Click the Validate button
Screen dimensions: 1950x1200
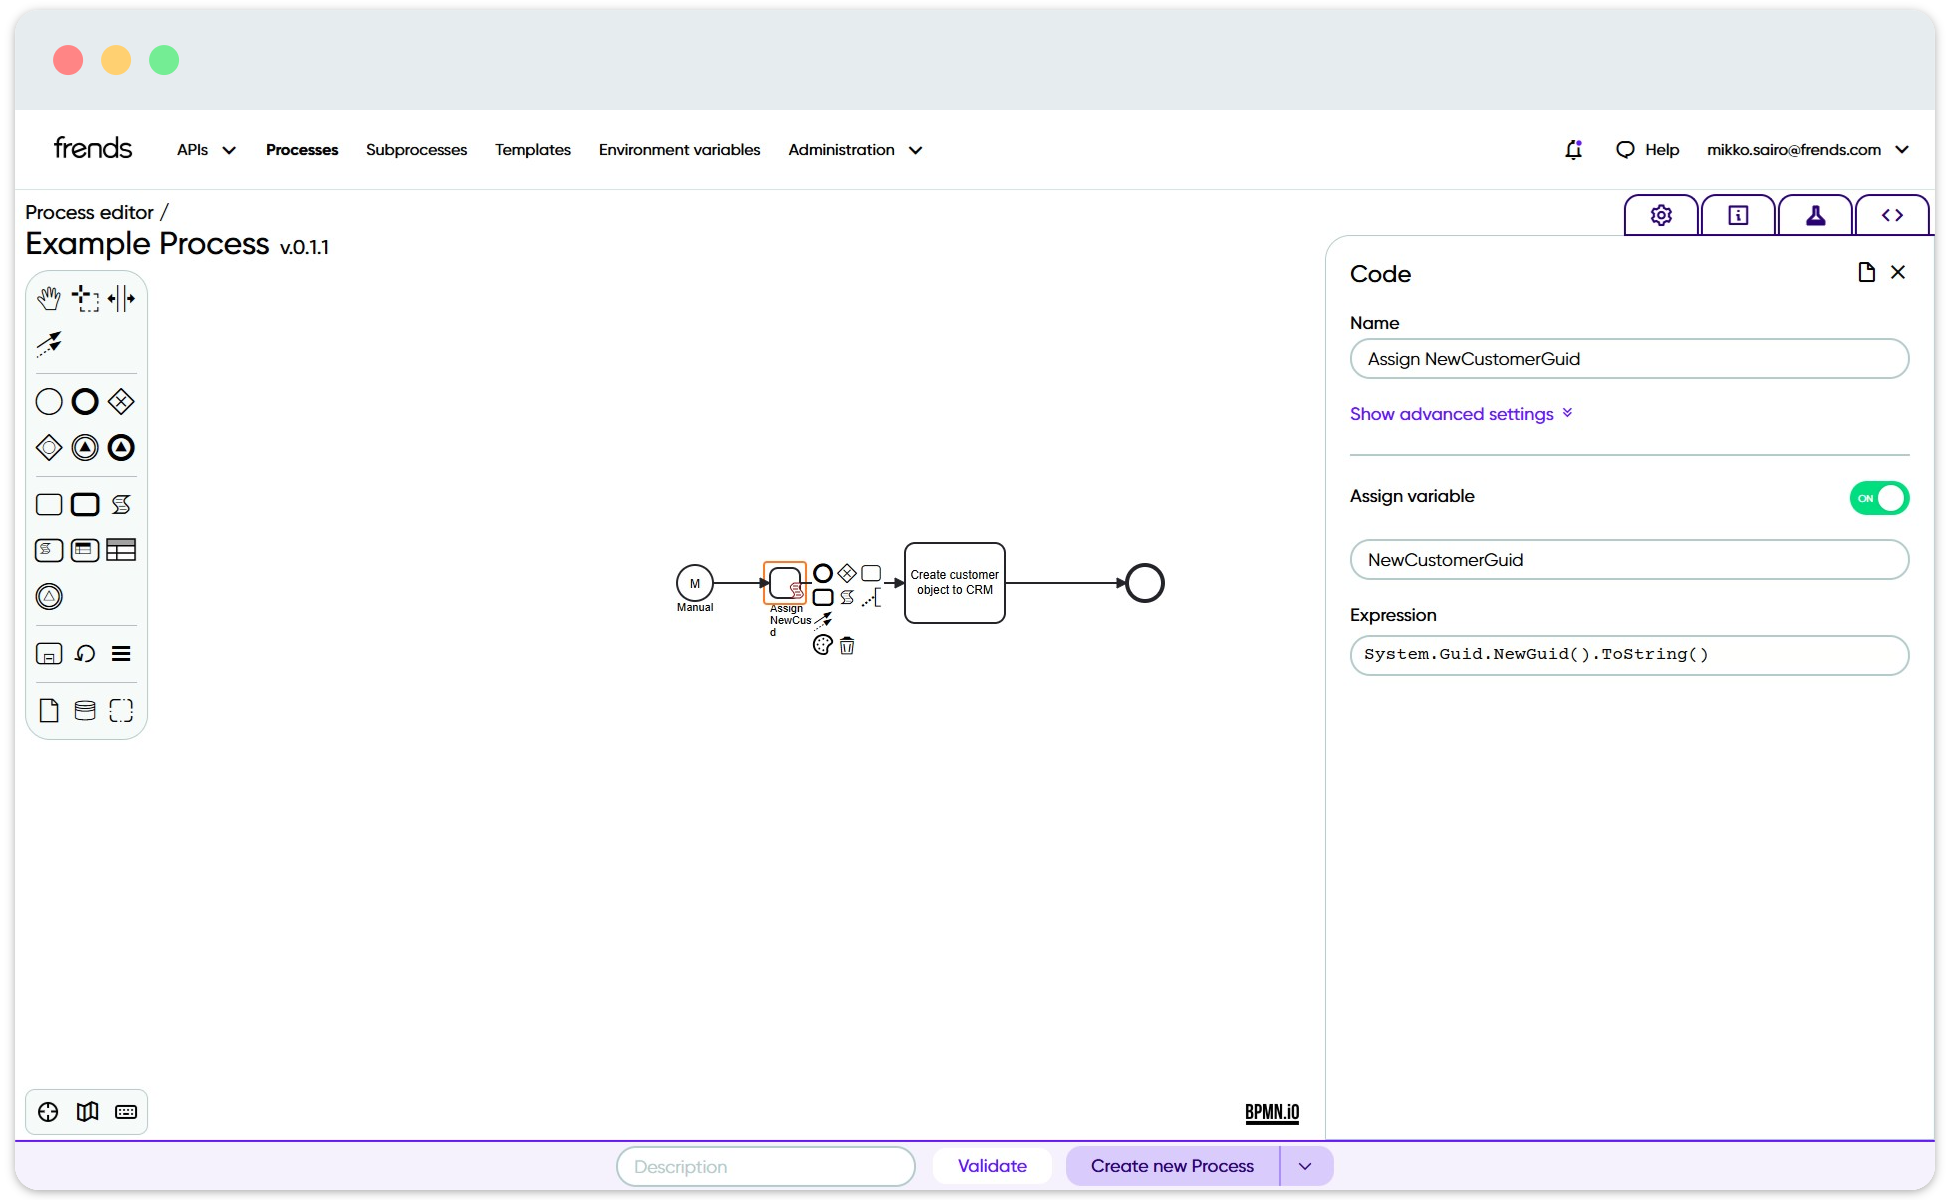pos(991,1166)
